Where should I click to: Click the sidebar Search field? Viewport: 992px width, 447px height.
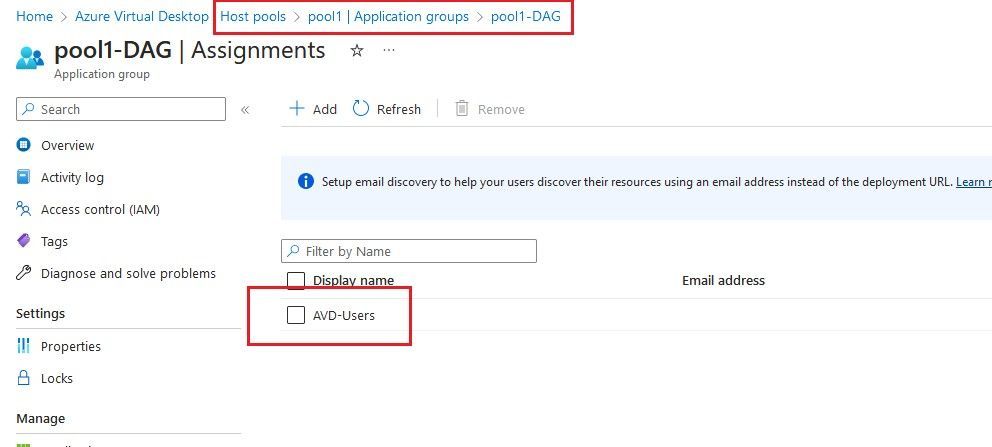pyautogui.click(x=121, y=109)
